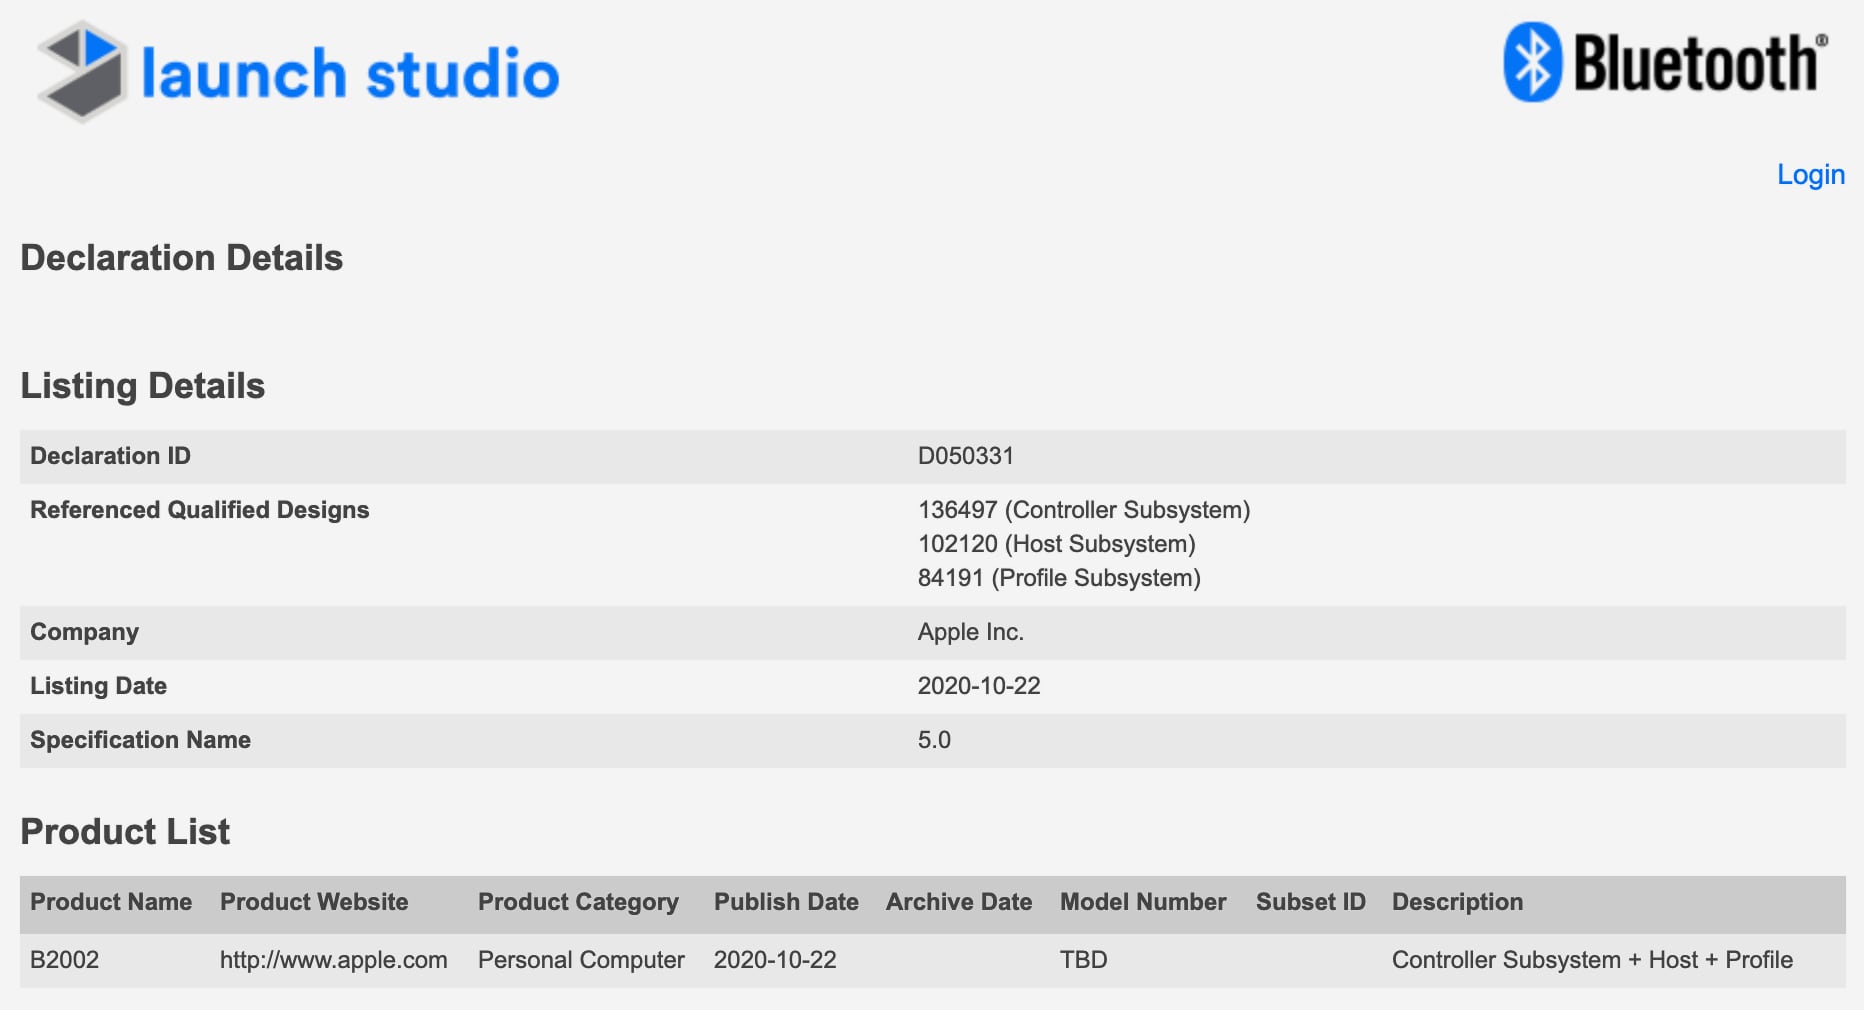
Task: Select the Referenced Qualified Designs label
Action: click(x=200, y=510)
